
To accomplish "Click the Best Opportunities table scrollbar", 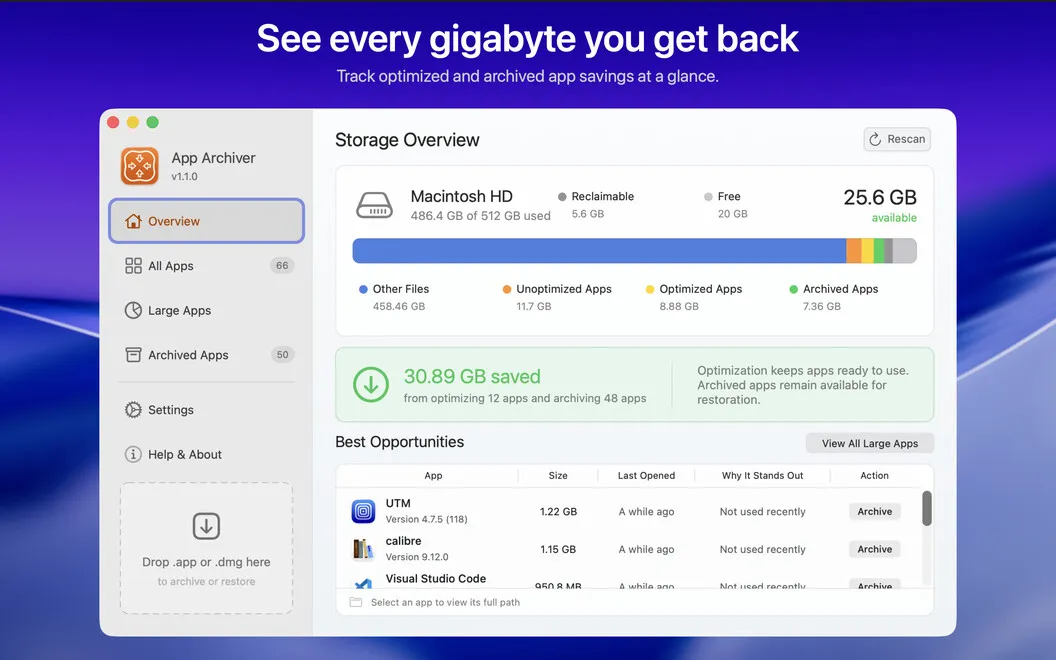I will click(x=927, y=508).
